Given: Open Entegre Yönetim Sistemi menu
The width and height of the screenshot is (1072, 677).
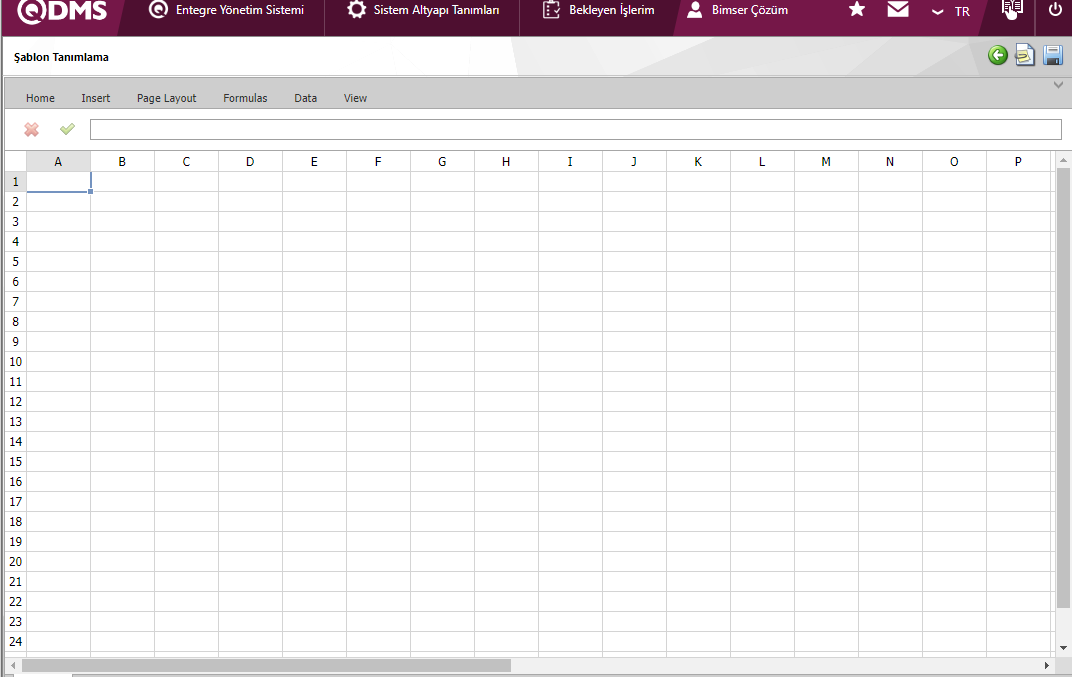Looking at the screenshot, I should (x=226, y=10).
